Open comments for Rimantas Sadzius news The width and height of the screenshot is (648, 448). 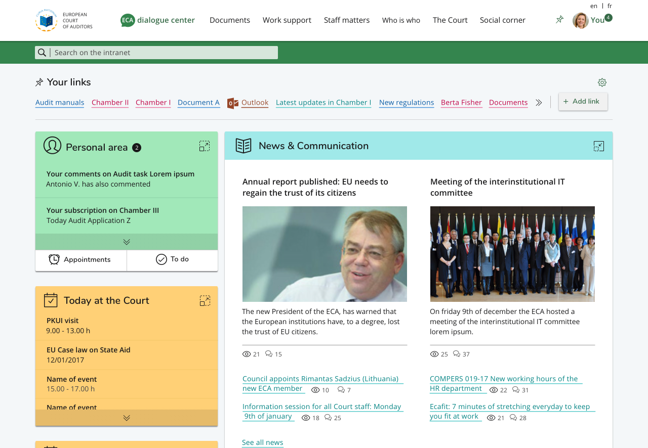(x=341, y=390)
